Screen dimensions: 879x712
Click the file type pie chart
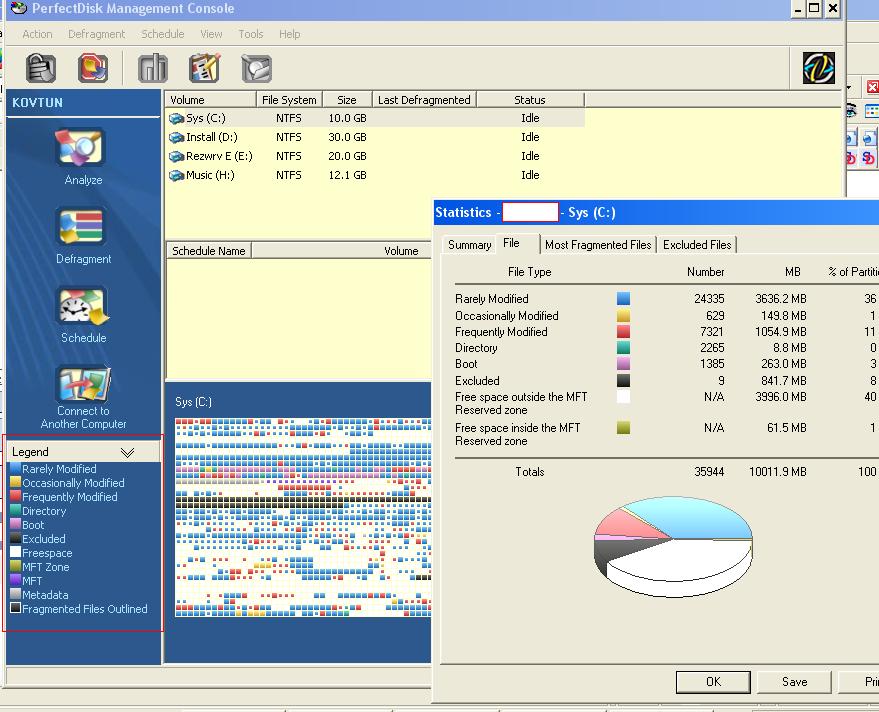[x=673, y=547]
